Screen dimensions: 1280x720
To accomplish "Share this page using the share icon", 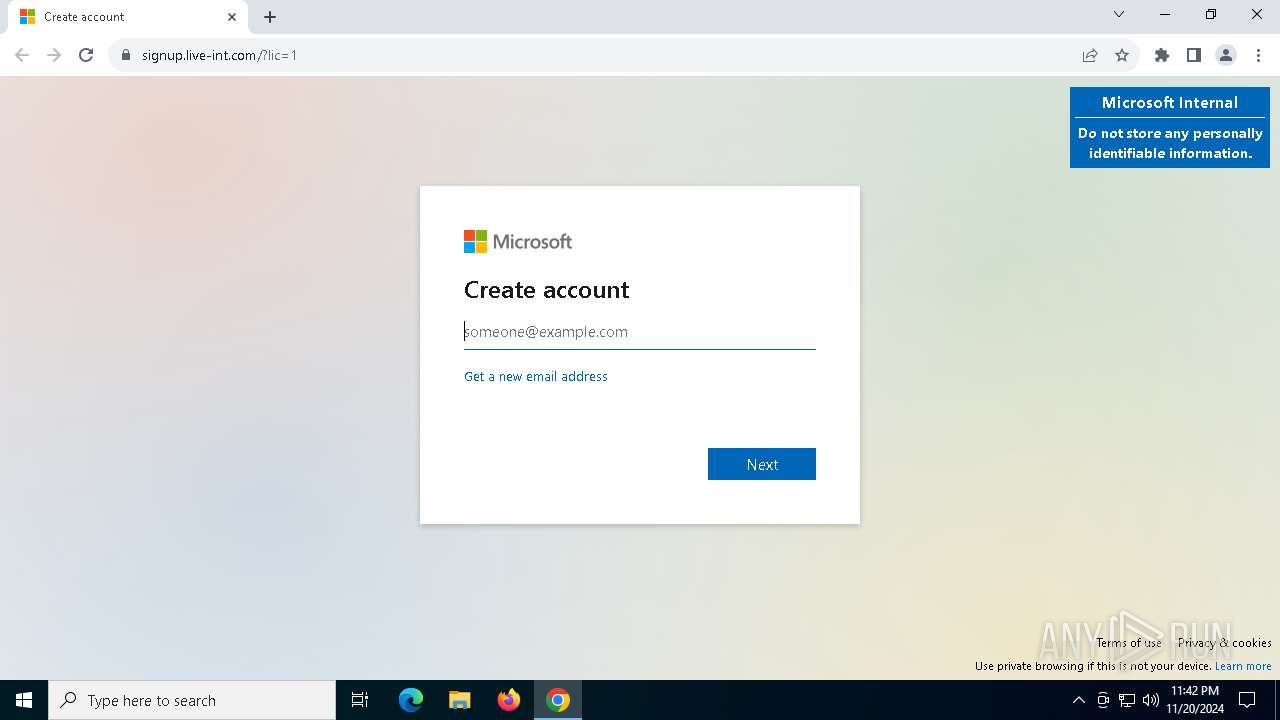I will [1090, 55].
